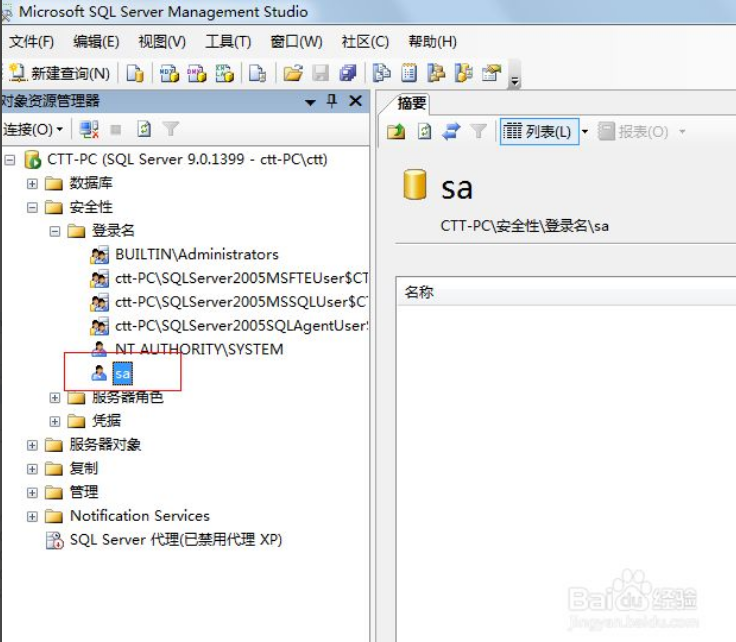This screenshot has height=642, width=736.
Task: Select the SQLServer2005MSFTEUser login
Action: (241, 279)
